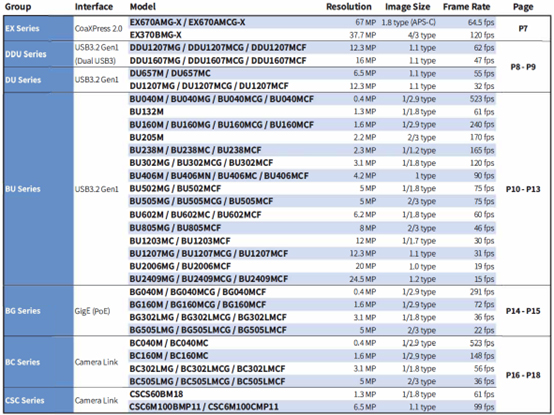The width and height of the screenshot is (554, 415).
Task: Select model BU205M
Action: pyautogui.click(x=146, y=137)
